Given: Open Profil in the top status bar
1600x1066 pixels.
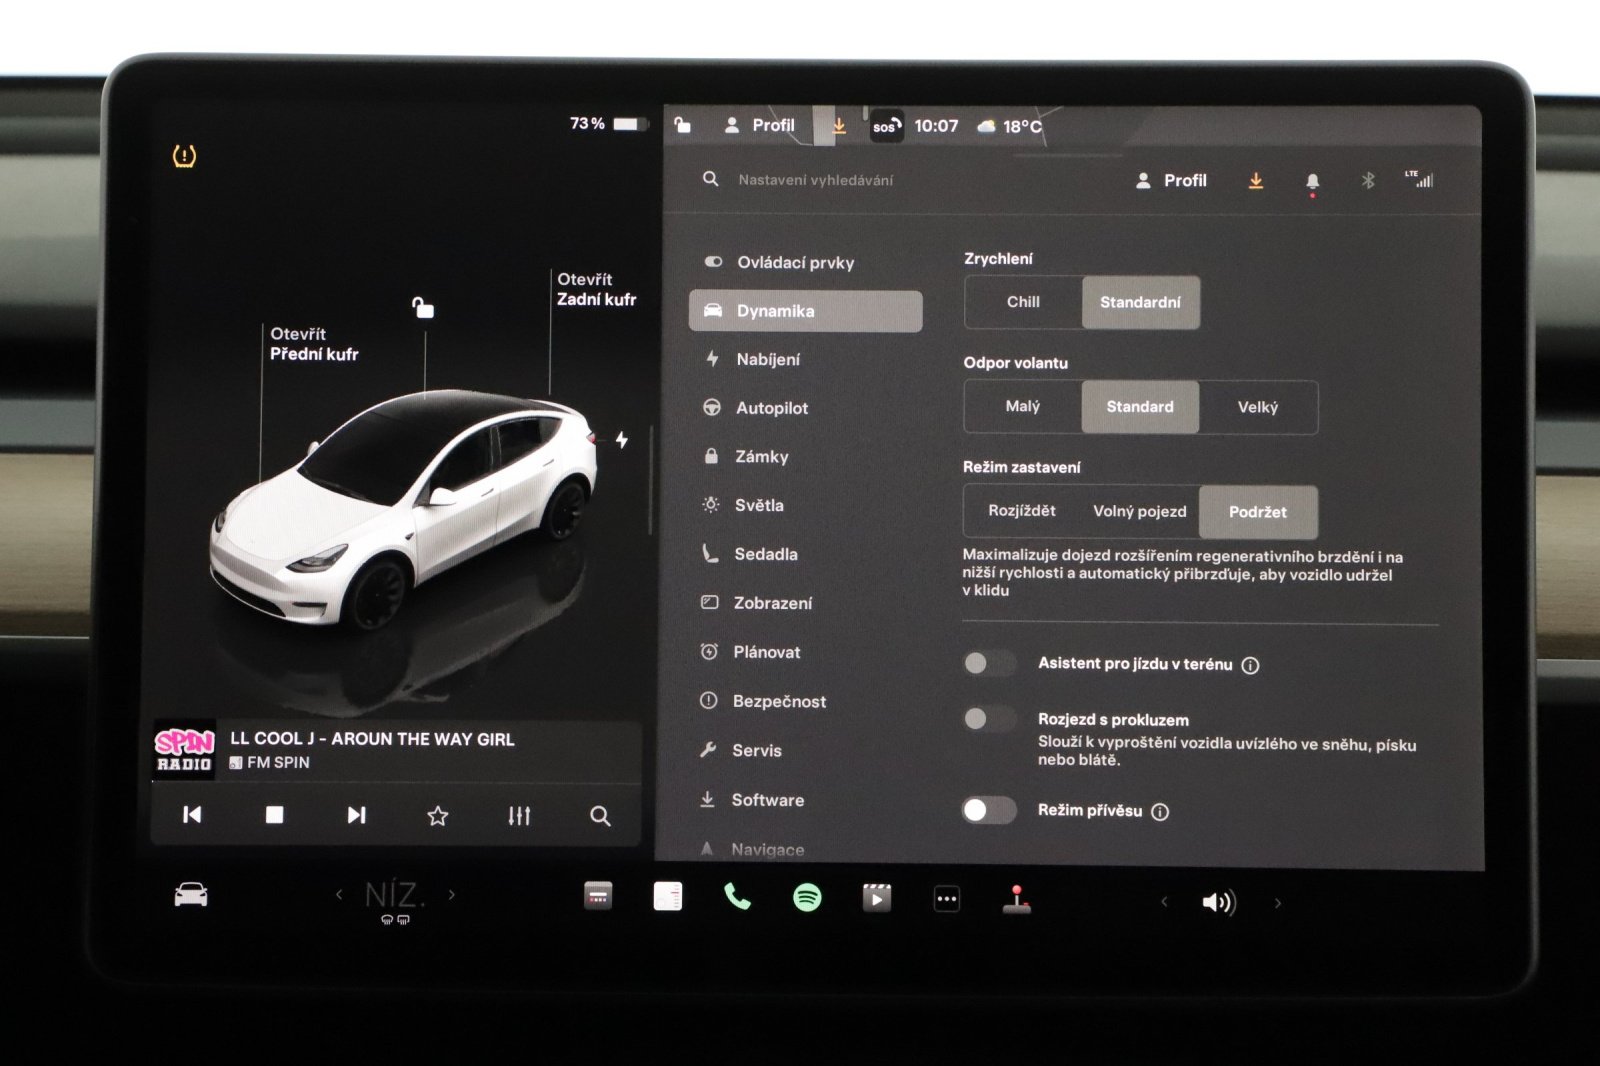Looking at the screenshot, I should [x=760, y=125].
